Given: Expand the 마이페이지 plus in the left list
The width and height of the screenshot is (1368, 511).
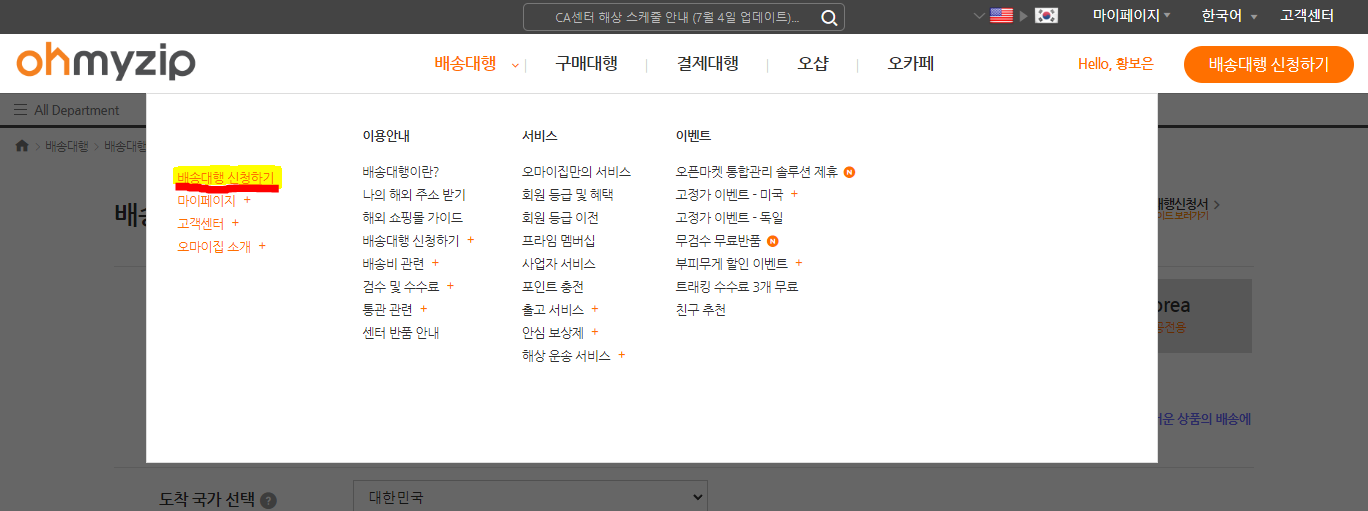Looking at the screenshot, I should (247, 200).
